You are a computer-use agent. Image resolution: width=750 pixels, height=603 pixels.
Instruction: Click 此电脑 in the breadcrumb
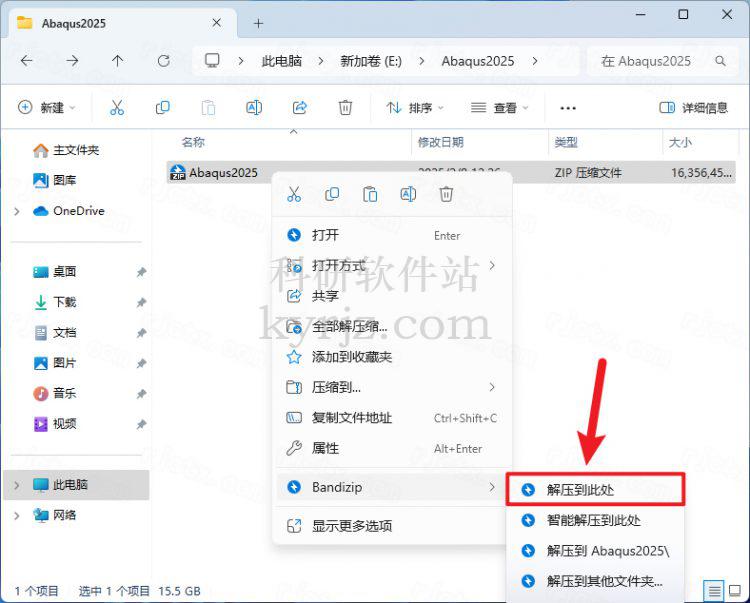coord(282,61)
